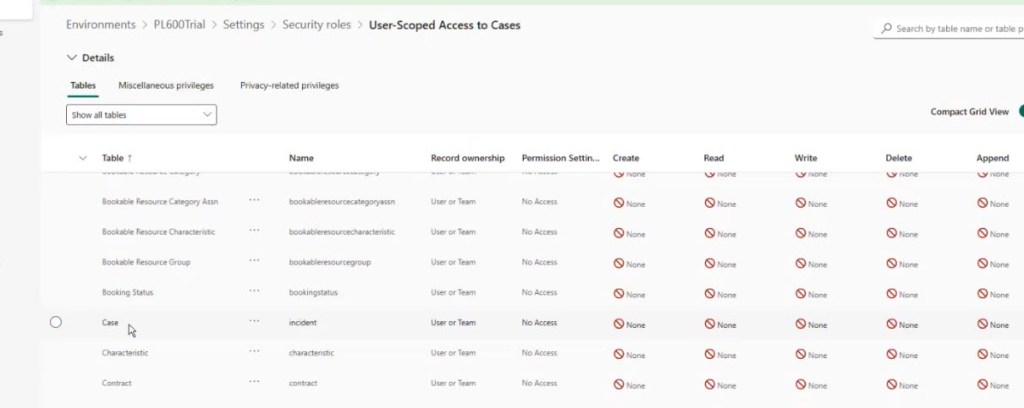Click the Case row Read privilege icon
The height and width of the screenshot is (408, 1024).
tap(710, 324)
